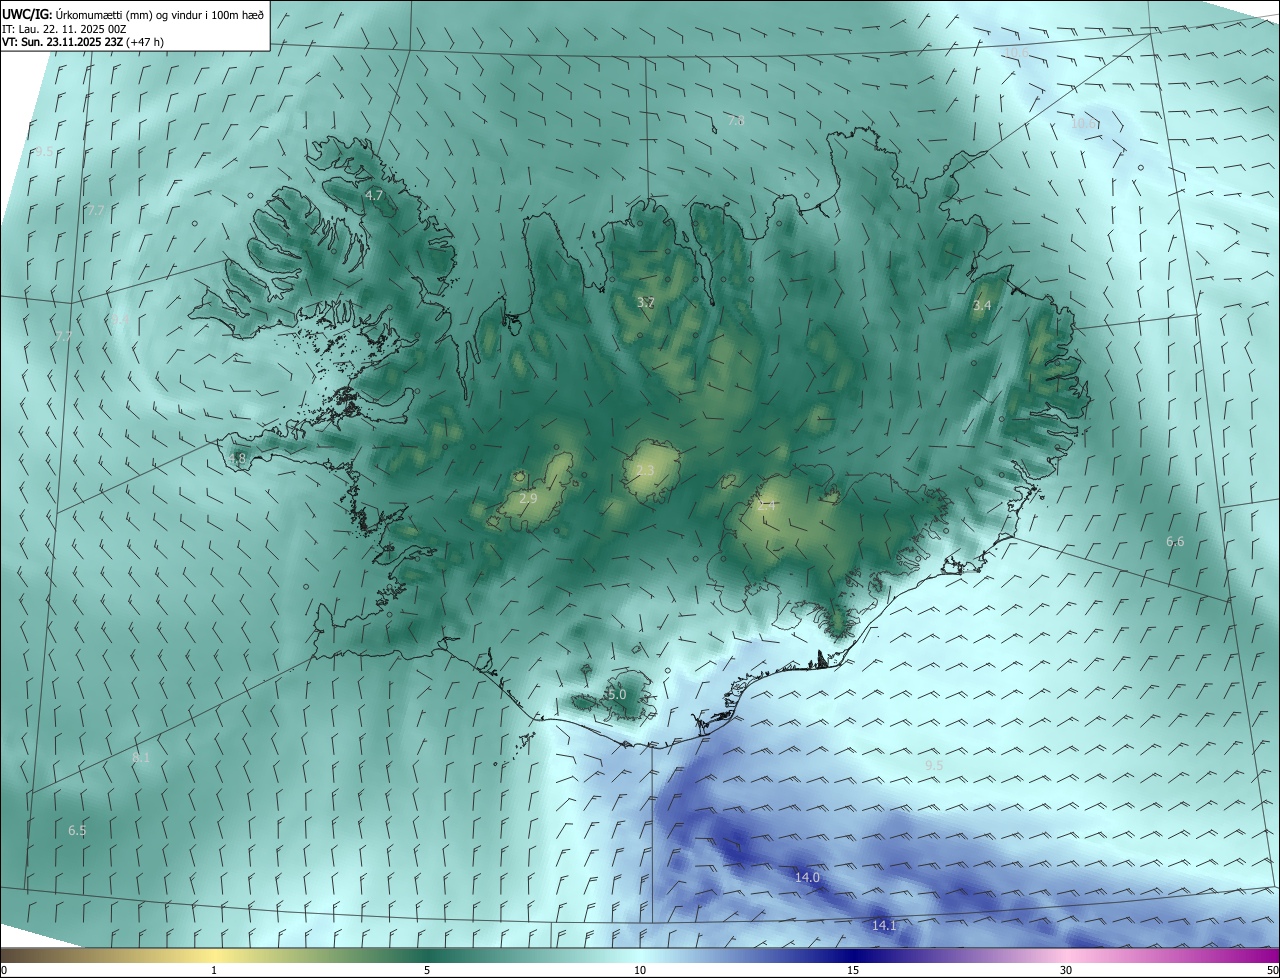The height and width of the screenshot is (978, 1280).
Task: Click the IT: Lau. 22. 11. 2025 00Z line
Action: click(x=64, y=29)
